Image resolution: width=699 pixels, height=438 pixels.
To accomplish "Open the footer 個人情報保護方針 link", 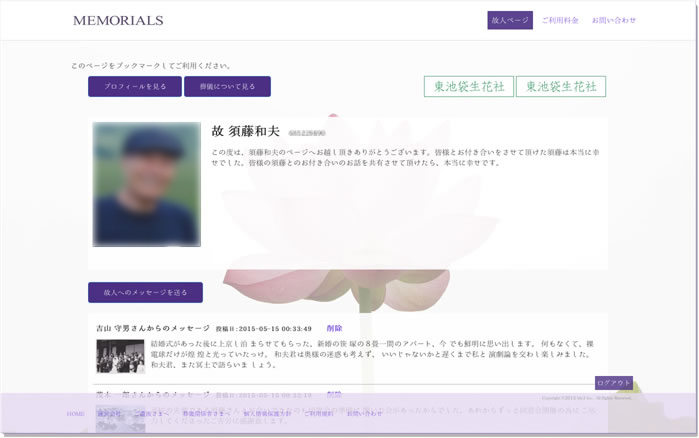I will pos(267,414).
